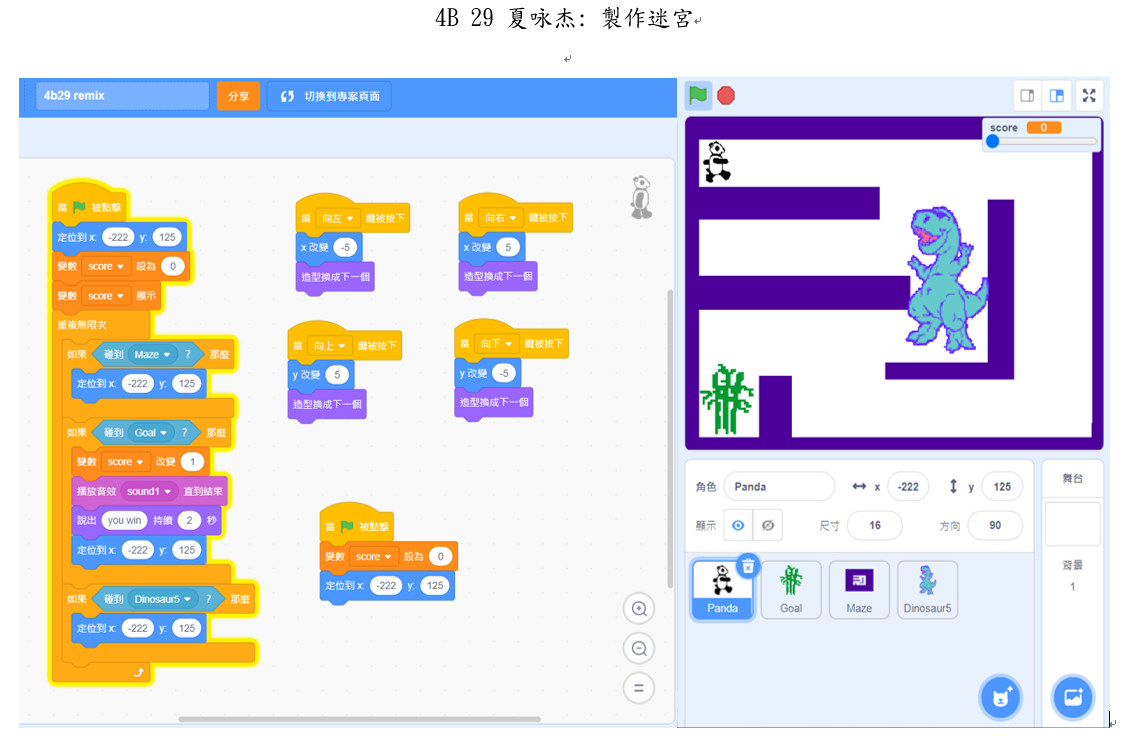
Task: Open score dropdown in change by 1 block
Action: click(x=125, y=462)
